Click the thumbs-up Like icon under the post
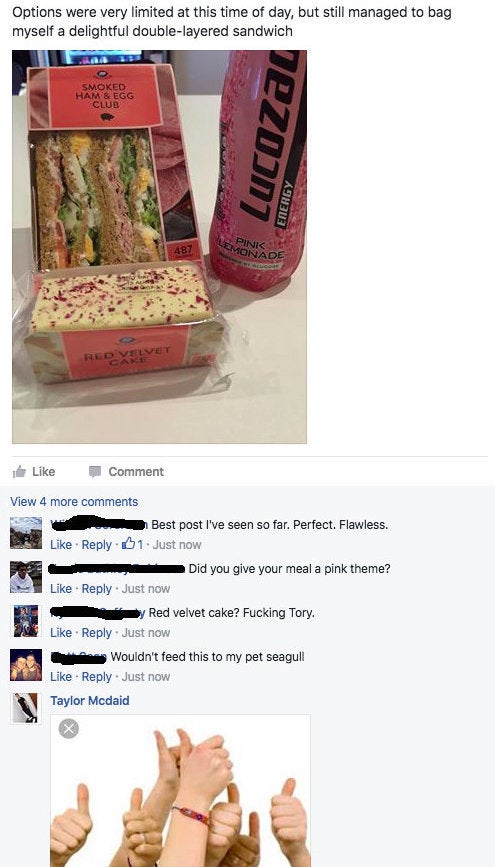The image size is (495, 867). click(x=19, y=472)
